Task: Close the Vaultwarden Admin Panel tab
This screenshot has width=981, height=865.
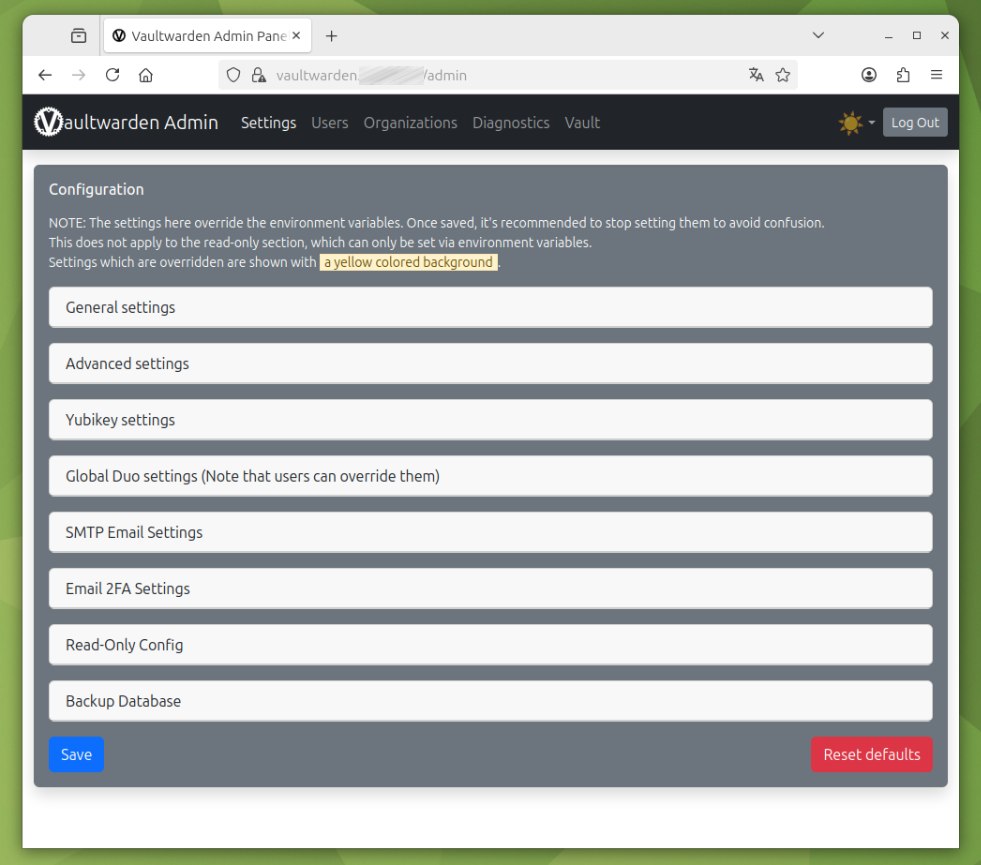Action: click(x=297, y=36)
